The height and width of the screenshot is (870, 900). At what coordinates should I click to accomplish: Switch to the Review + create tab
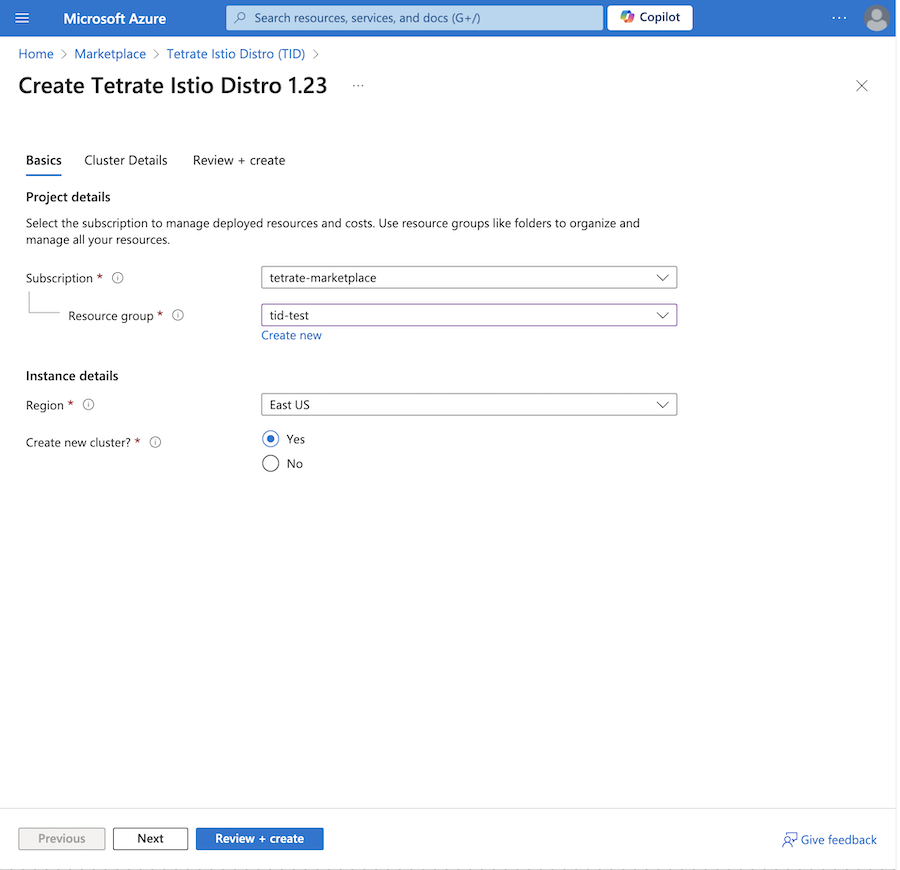coord(239,161)
